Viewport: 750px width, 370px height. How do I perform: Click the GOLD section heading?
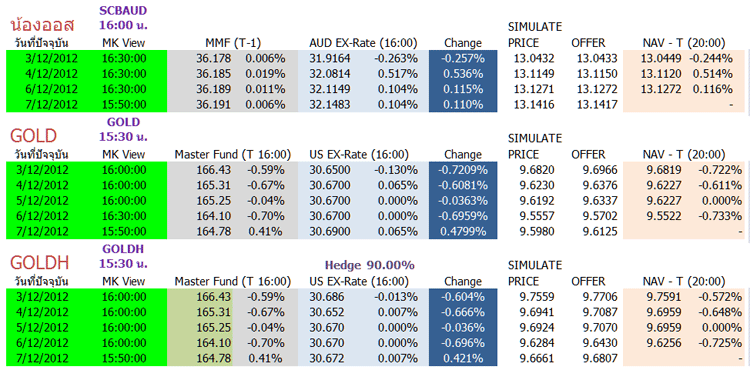(33, 136)
